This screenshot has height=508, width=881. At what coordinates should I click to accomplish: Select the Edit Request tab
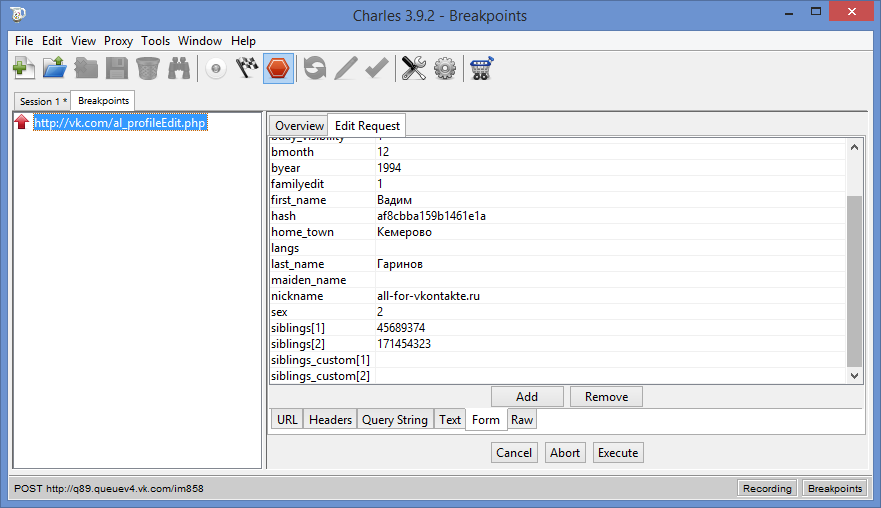click(x=367, y=126)
